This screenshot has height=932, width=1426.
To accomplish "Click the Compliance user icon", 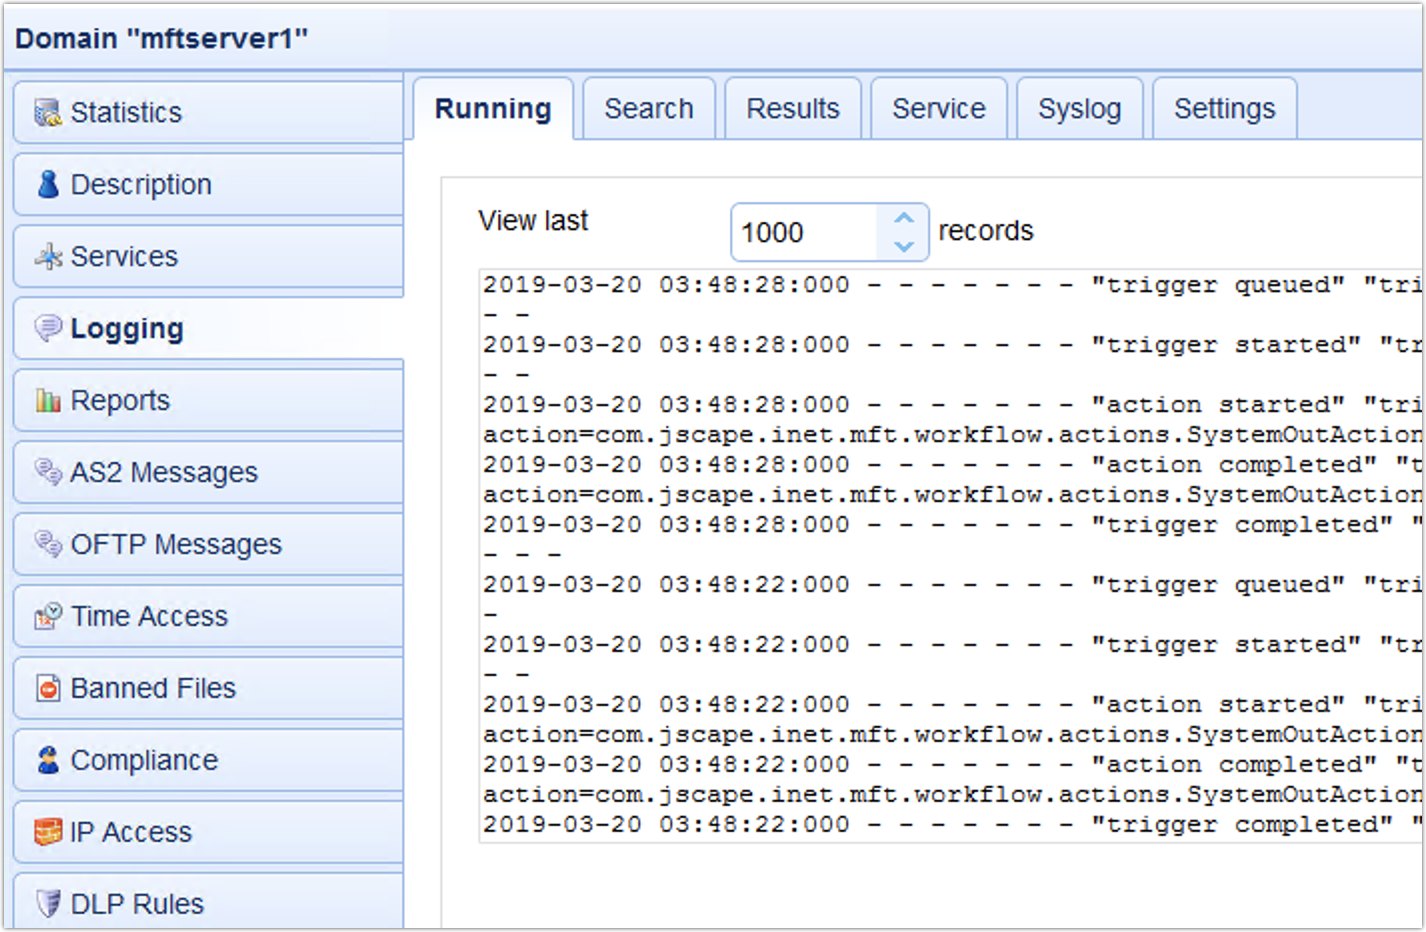I will coord(47,760).
